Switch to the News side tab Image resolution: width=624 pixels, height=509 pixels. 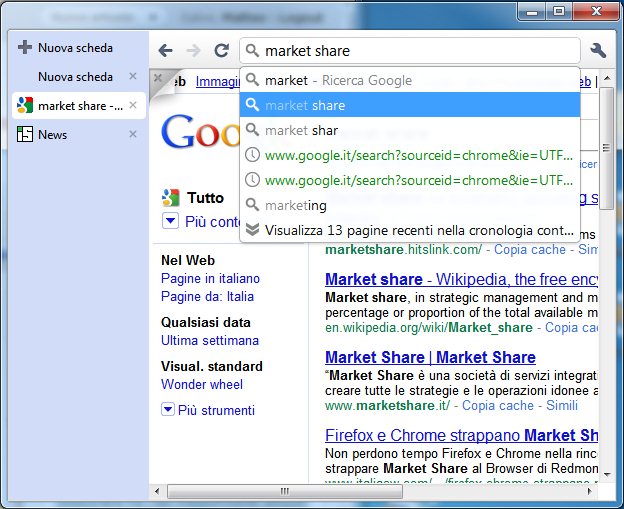coord(78,135)
